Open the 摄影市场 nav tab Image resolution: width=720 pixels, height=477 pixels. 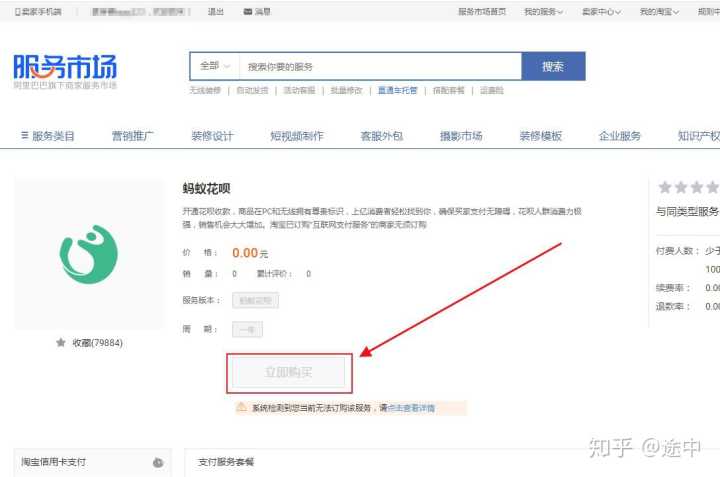click(461, 136)
